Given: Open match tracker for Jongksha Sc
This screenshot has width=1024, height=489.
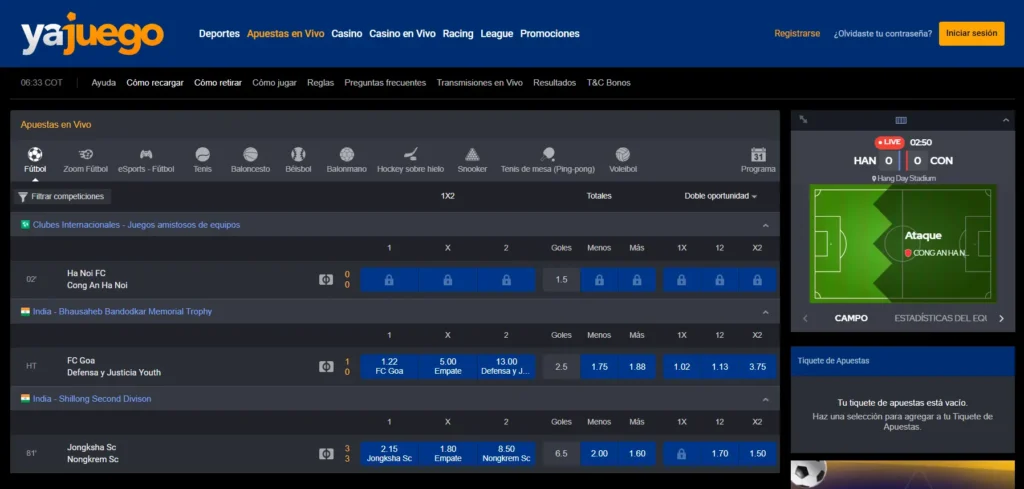Looking at the screenshot, I should click(325, 453).
